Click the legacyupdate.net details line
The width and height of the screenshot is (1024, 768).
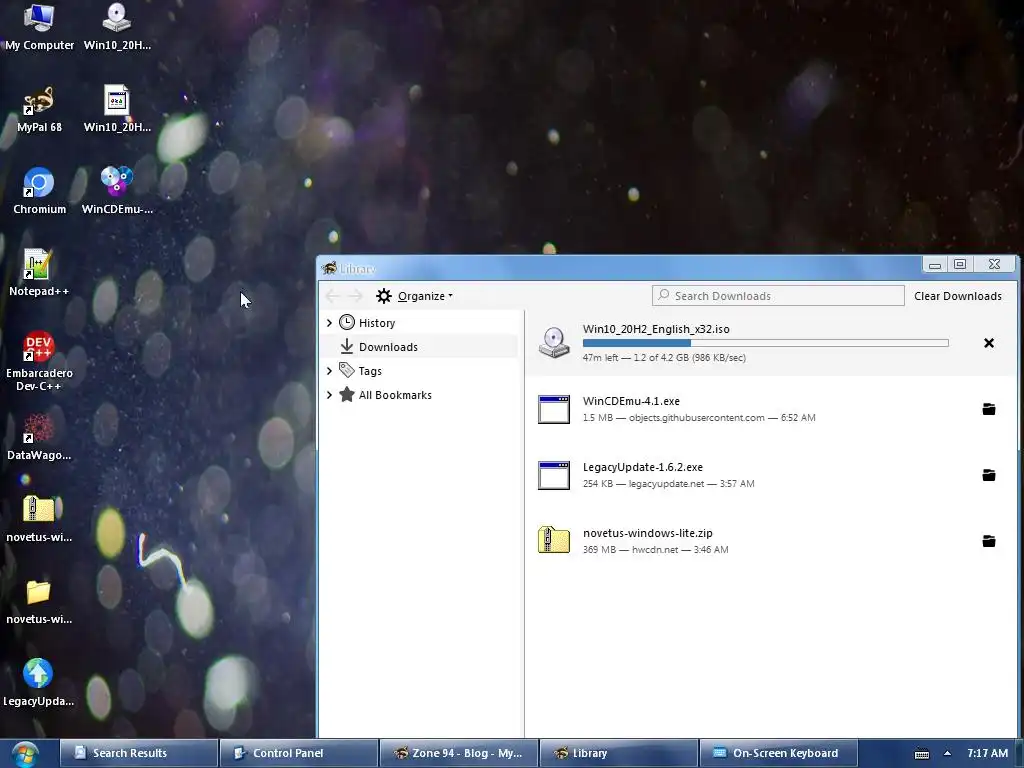668,484
